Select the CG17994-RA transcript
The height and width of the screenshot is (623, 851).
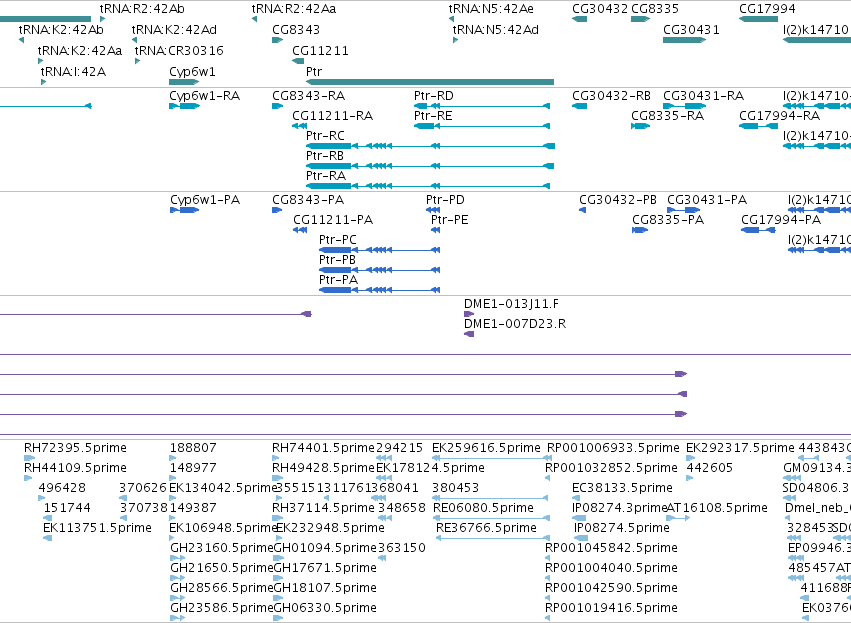[x=758, y=126]
